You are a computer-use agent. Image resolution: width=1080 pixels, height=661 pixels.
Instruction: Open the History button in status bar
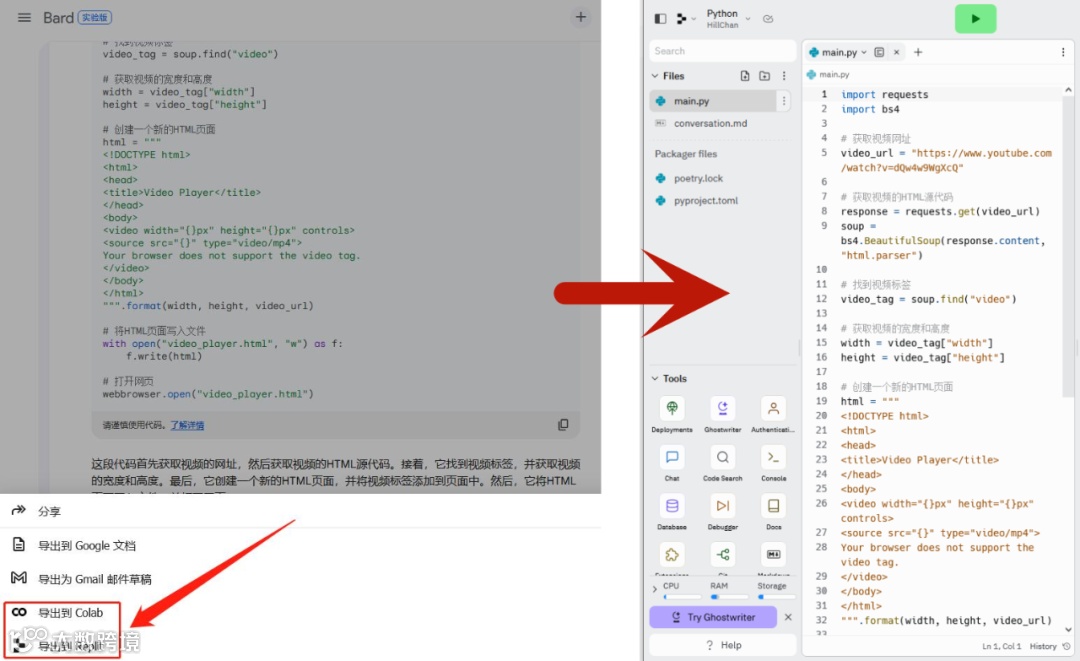pyautogui.click(x=1050, y=647)
